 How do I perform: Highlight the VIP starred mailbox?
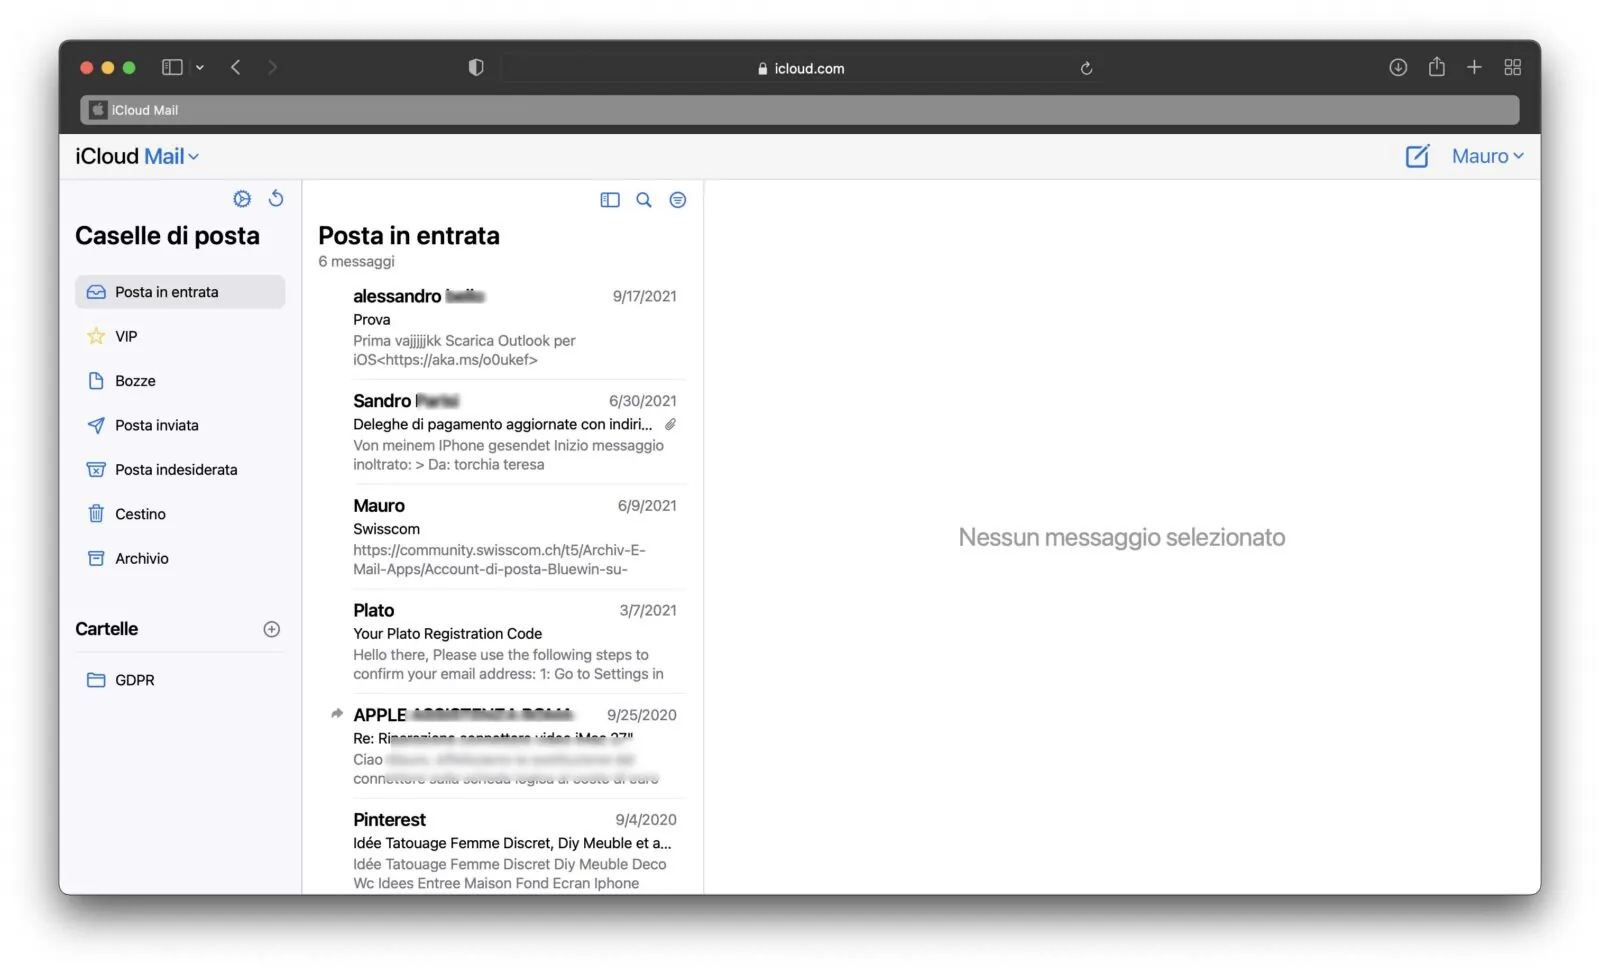128,336
